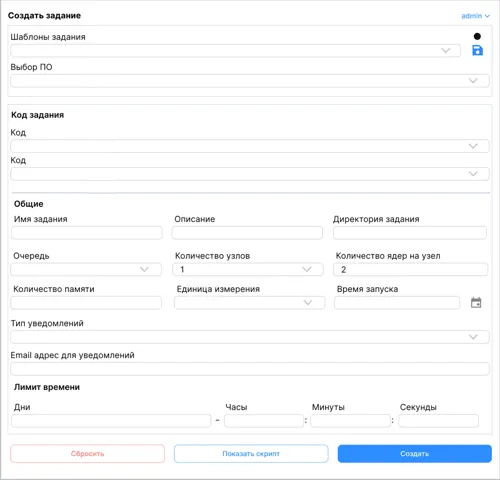Image resolution: width=500 pixels, height=480 pixels.
Task: Click into the Описание field
Action: point(247,233)
